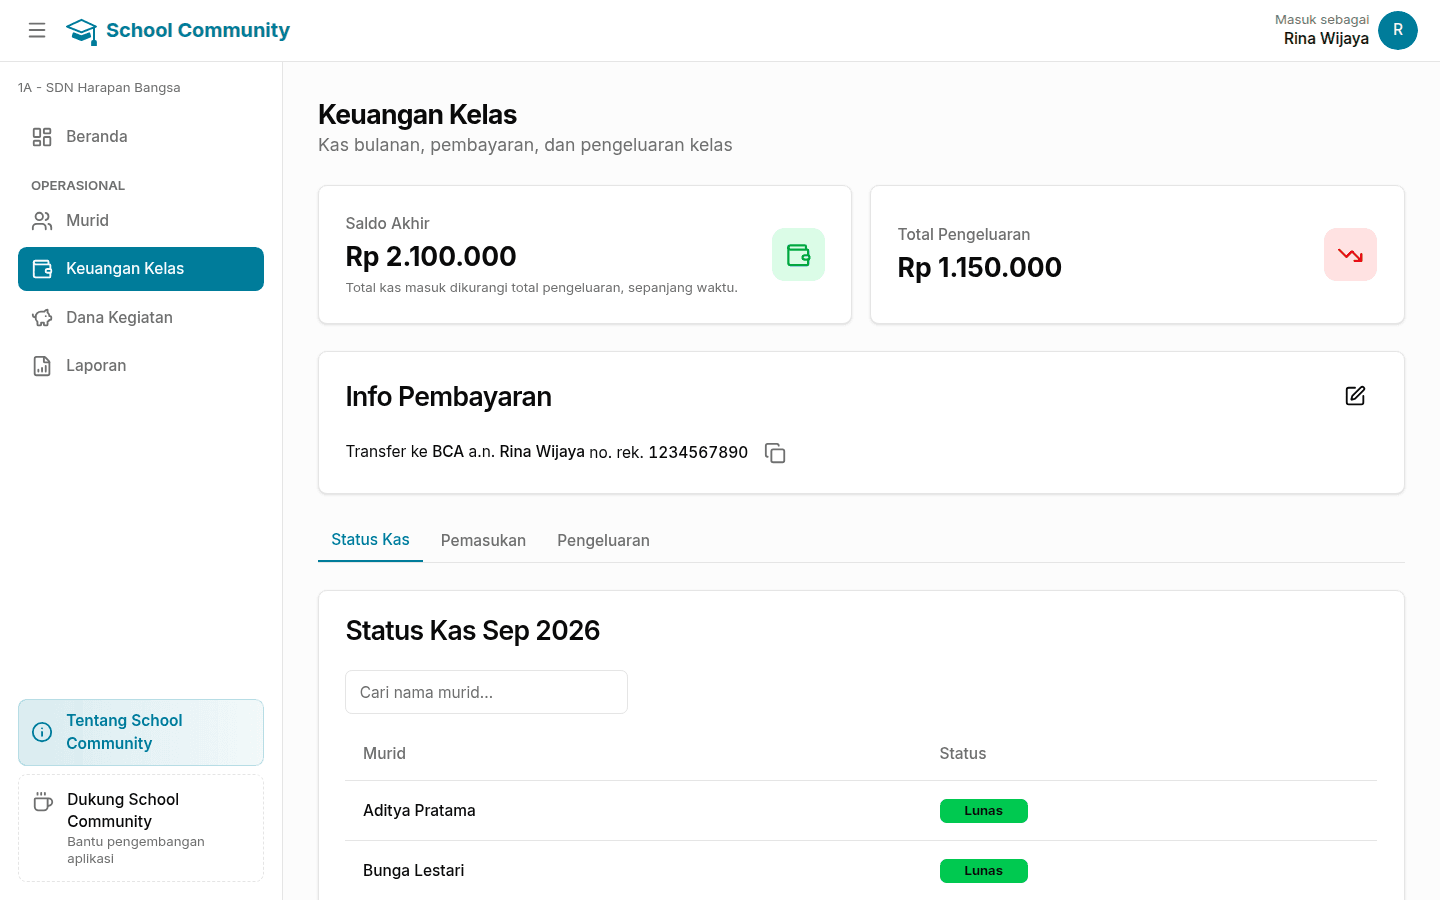Click the Lunas badge for Aditya Pratama
1440x900 pixels.
click(984, 811)
